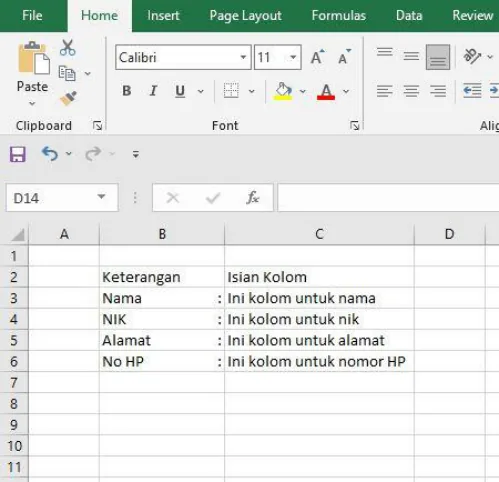Select the No HP cell
The width and height of the screenshot is (499, 482).
pos(162,361)
